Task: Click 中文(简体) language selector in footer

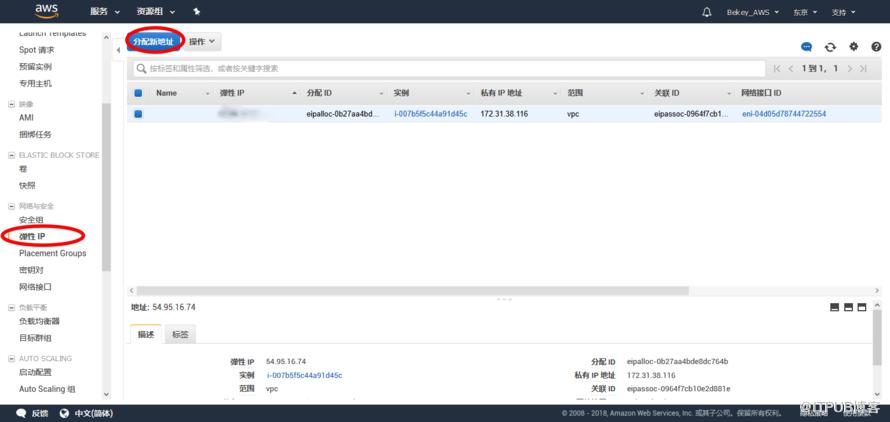Action: pos(94,413)
